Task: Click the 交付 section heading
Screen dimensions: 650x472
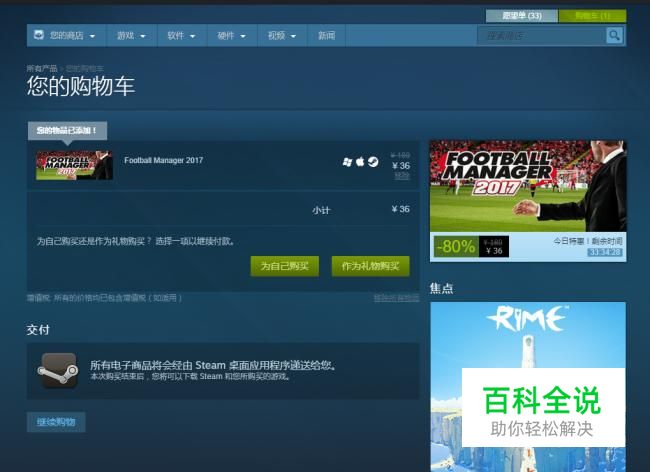Action: click(38, 330)
